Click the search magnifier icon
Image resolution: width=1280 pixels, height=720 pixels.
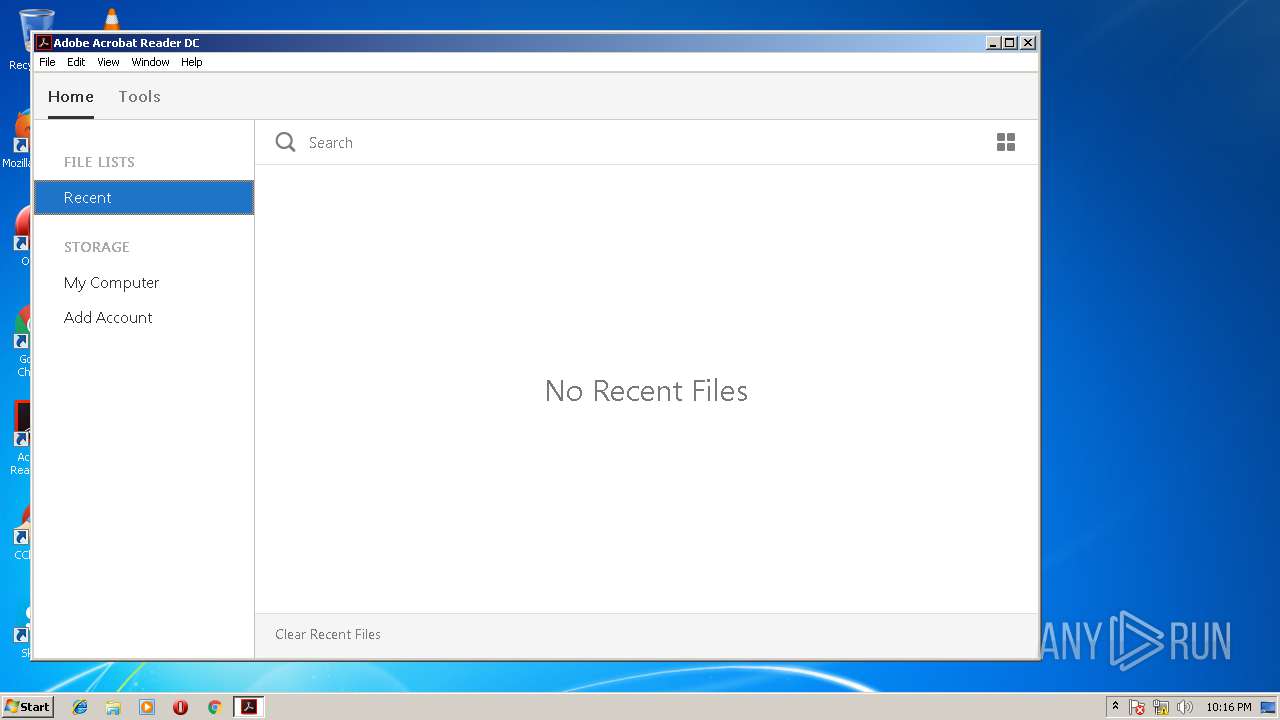point(285,142)
